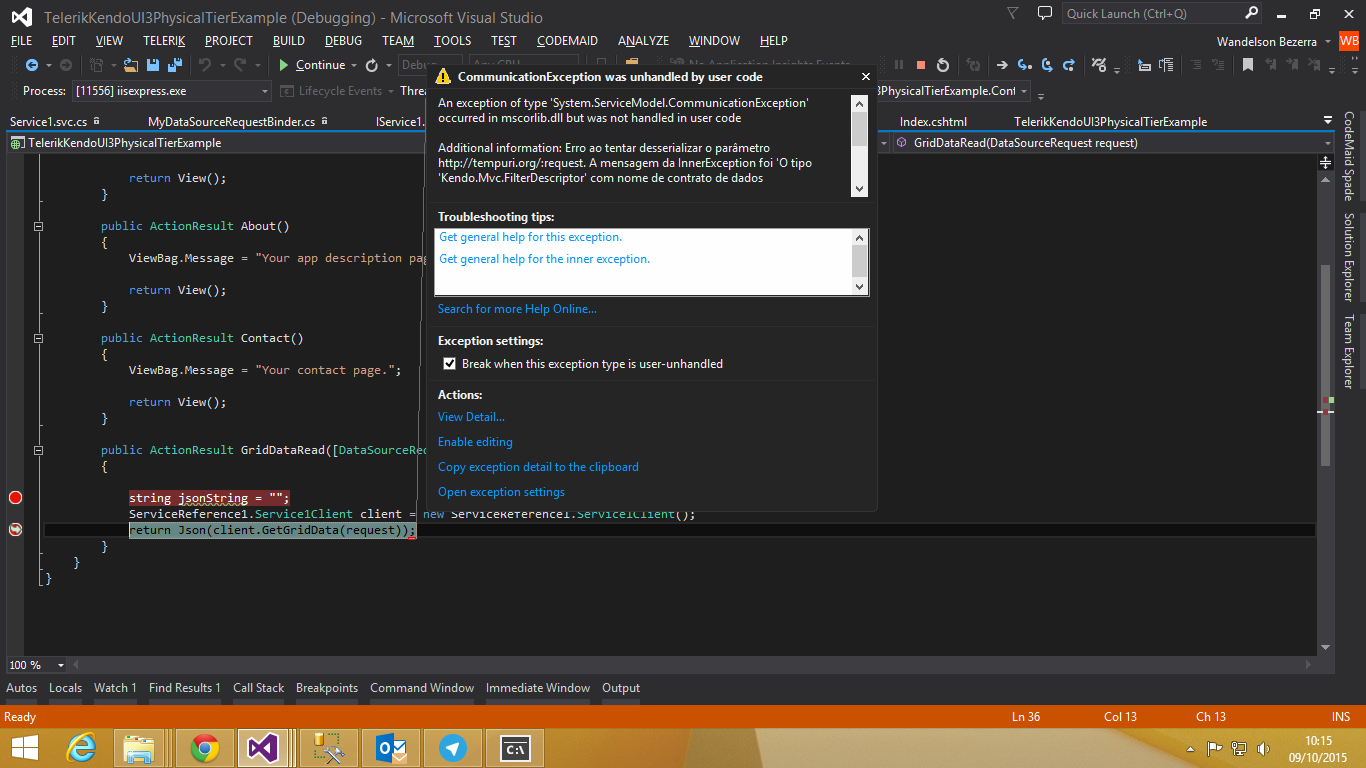This screenshot has height=768, width=1366.
Task: Click the Restart debugging icon
Action: (x=942, y=65)
